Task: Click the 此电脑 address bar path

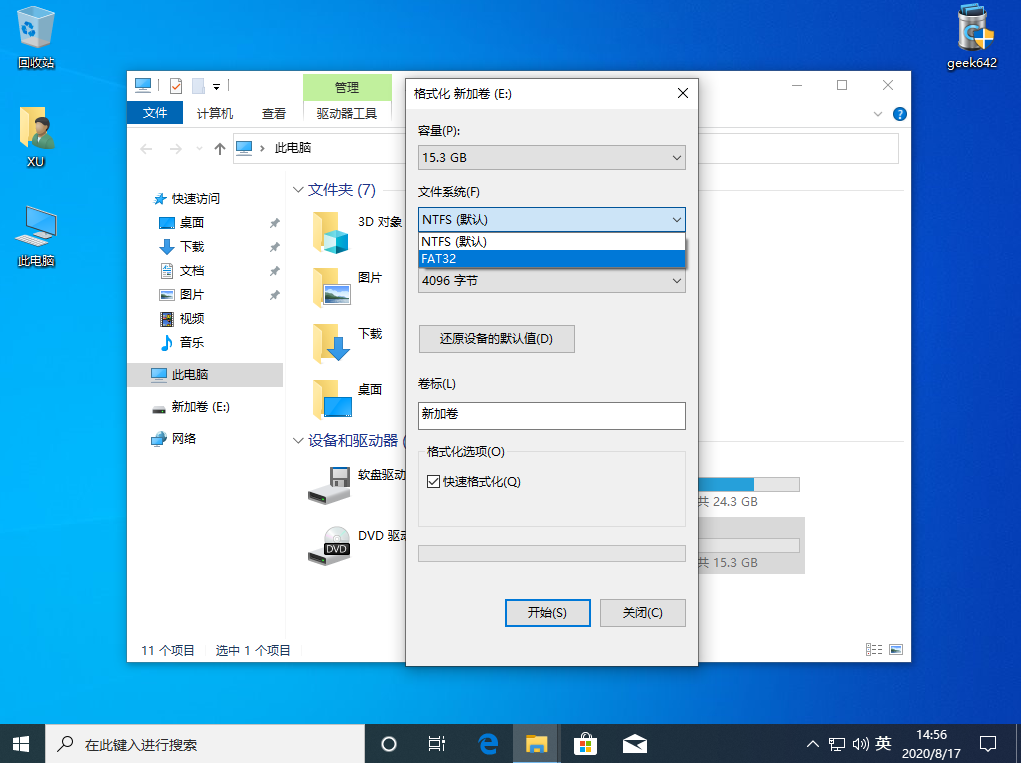Action: pyautogui.click(x=293, y=148)
